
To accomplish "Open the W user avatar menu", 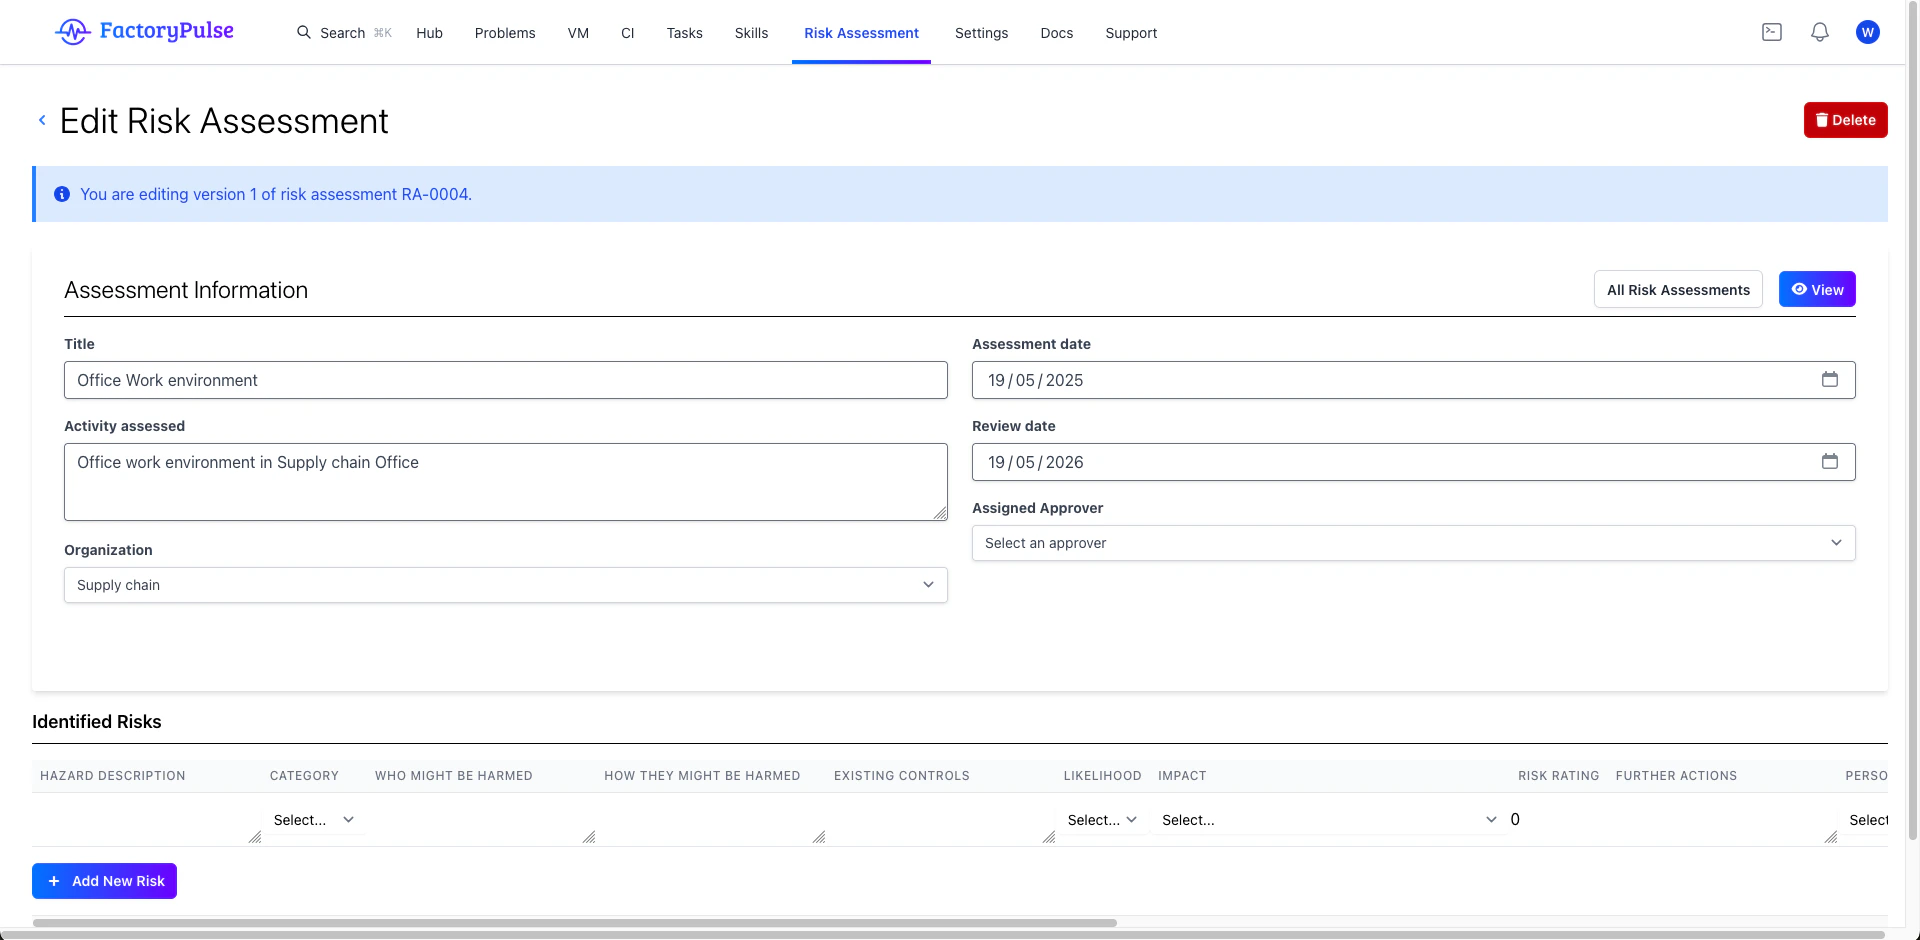I will 1867,32.
